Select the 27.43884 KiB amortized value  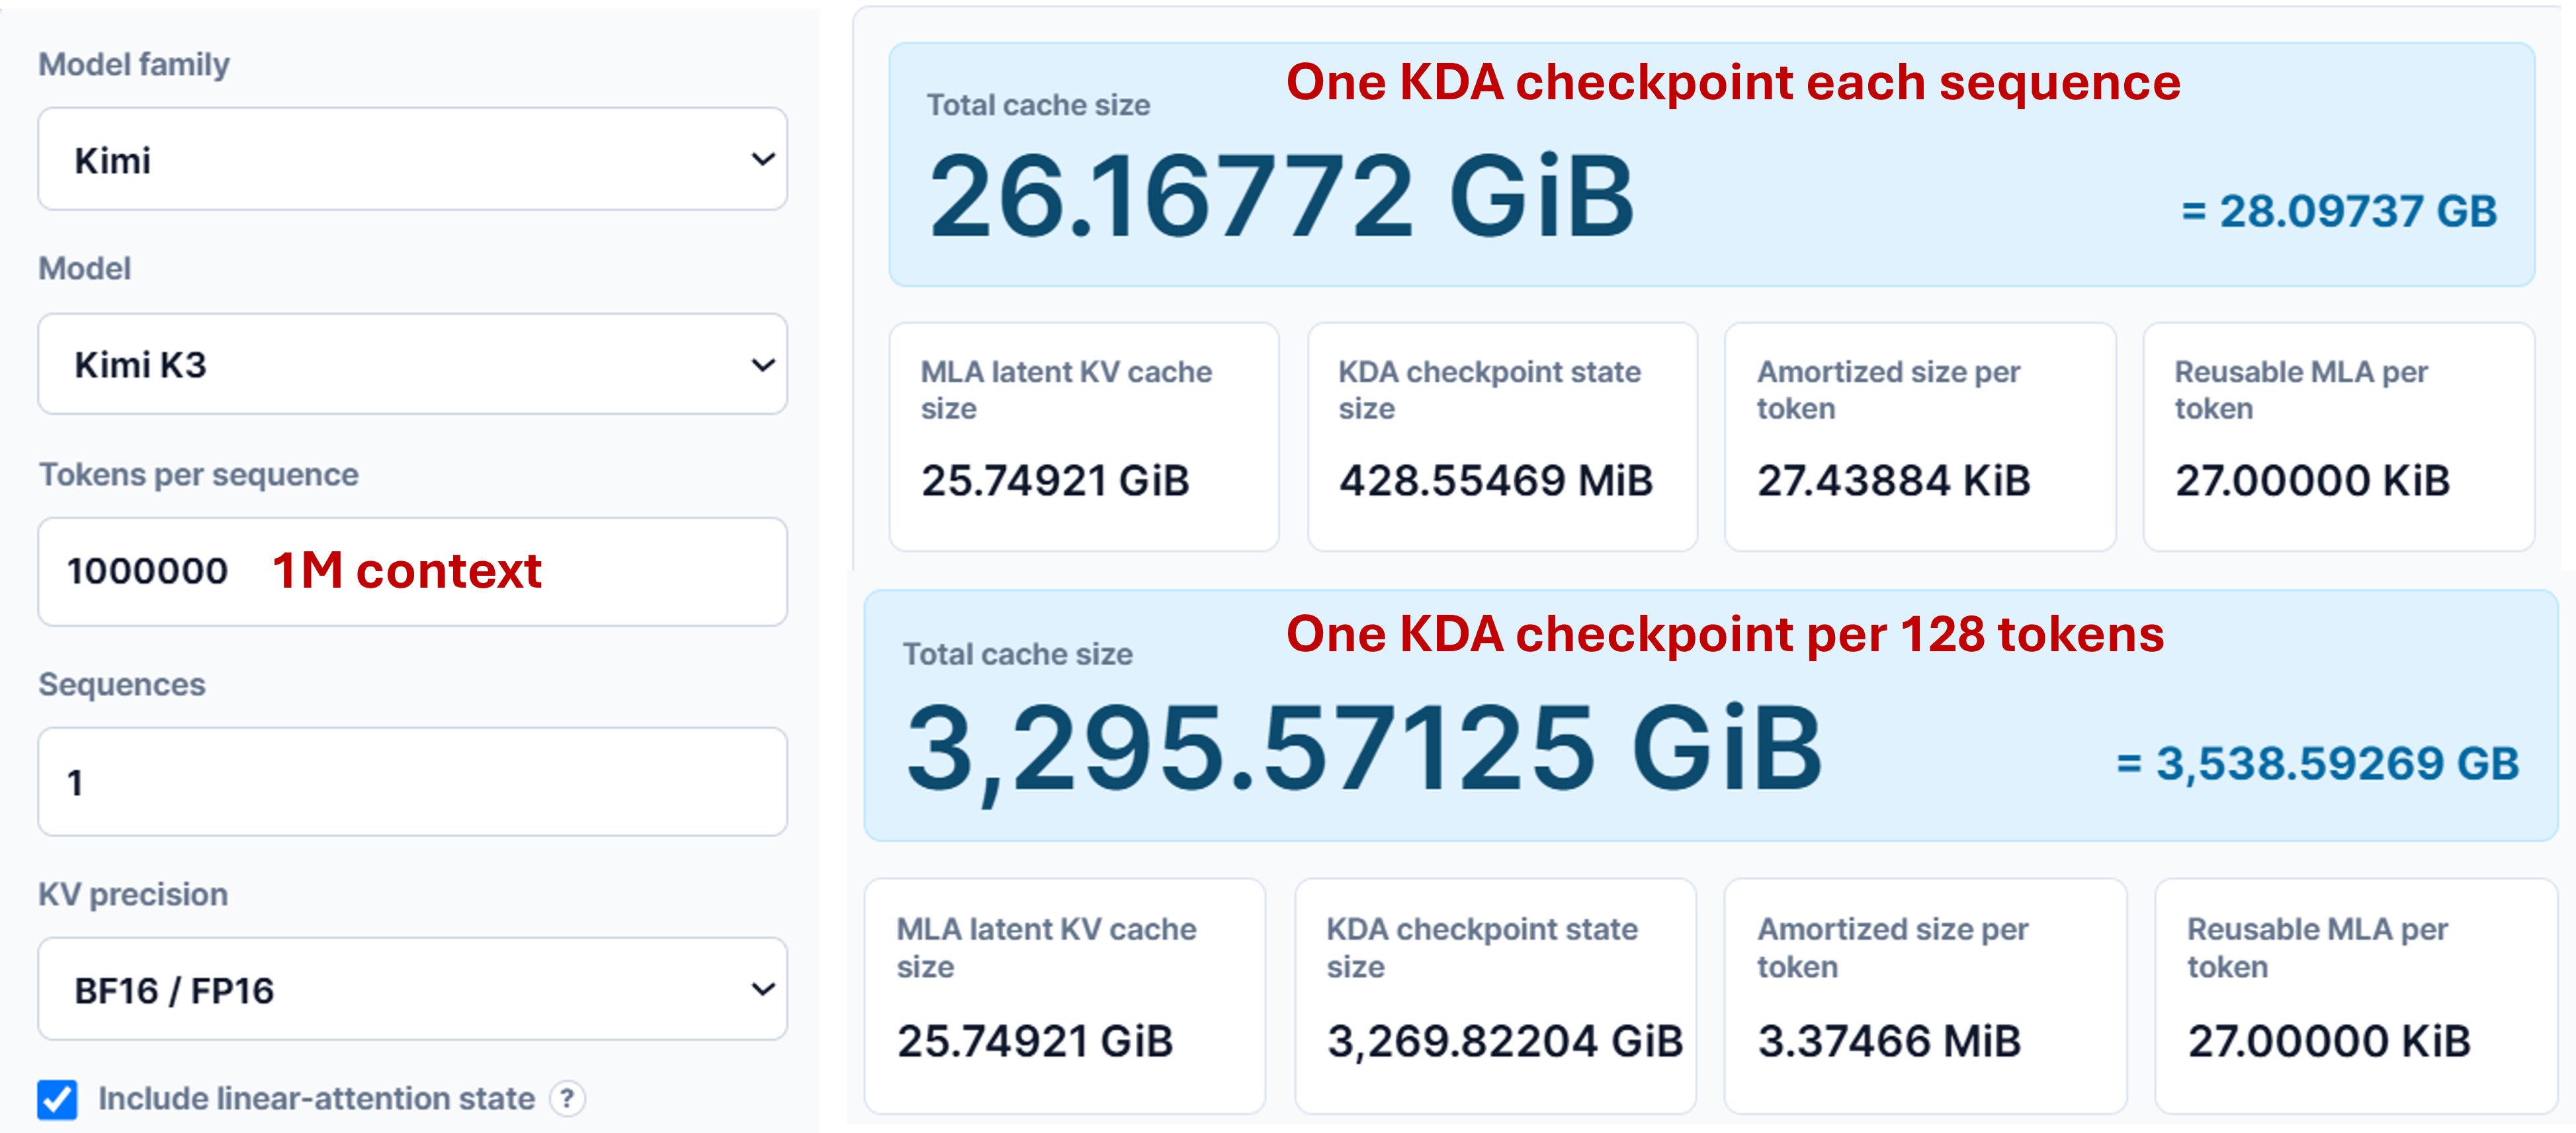pyautogui.click(x=1893, y=480)
